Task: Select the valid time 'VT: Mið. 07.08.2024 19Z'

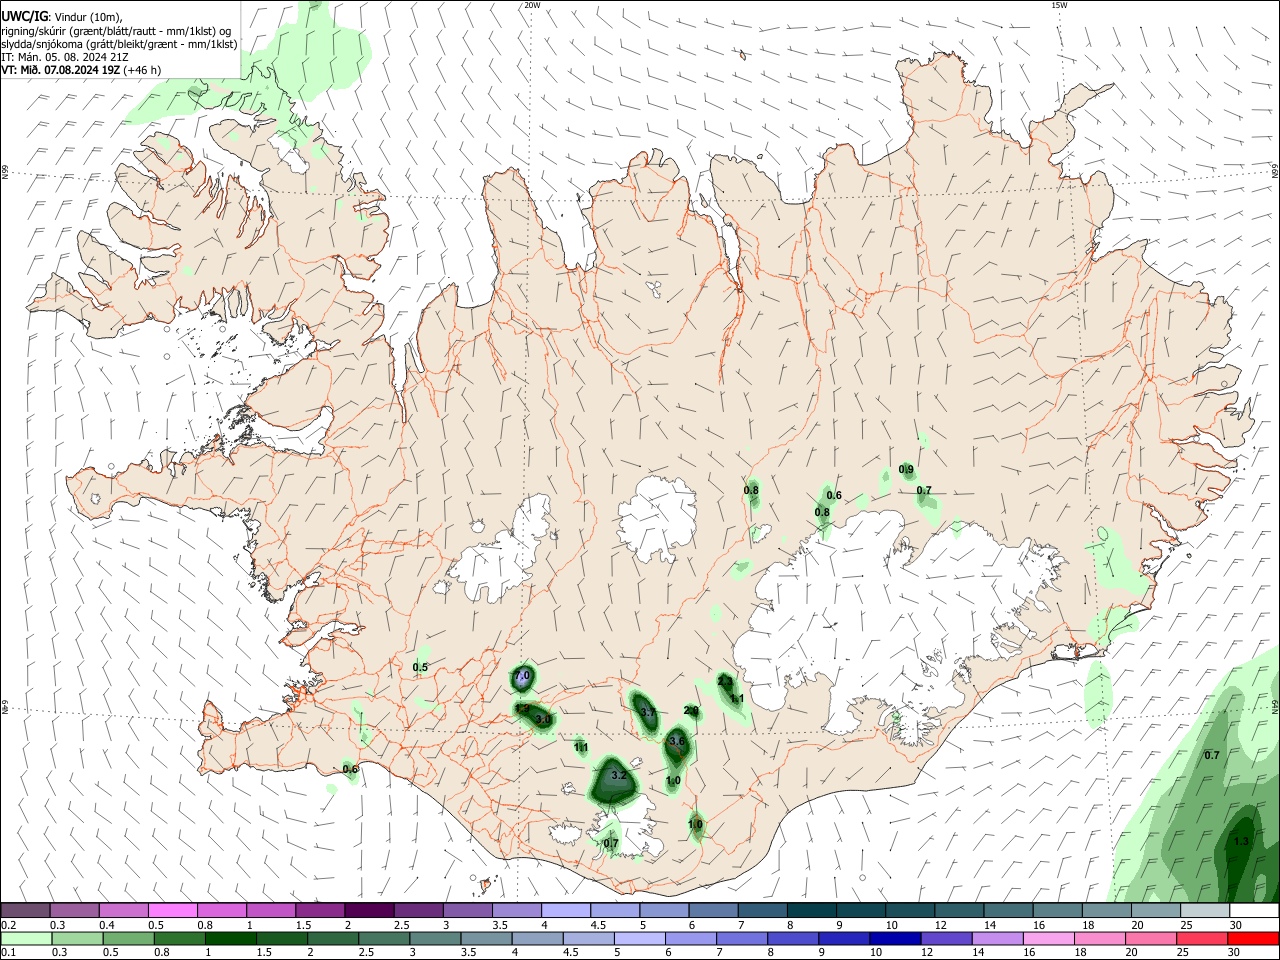Action: point(61,70)
